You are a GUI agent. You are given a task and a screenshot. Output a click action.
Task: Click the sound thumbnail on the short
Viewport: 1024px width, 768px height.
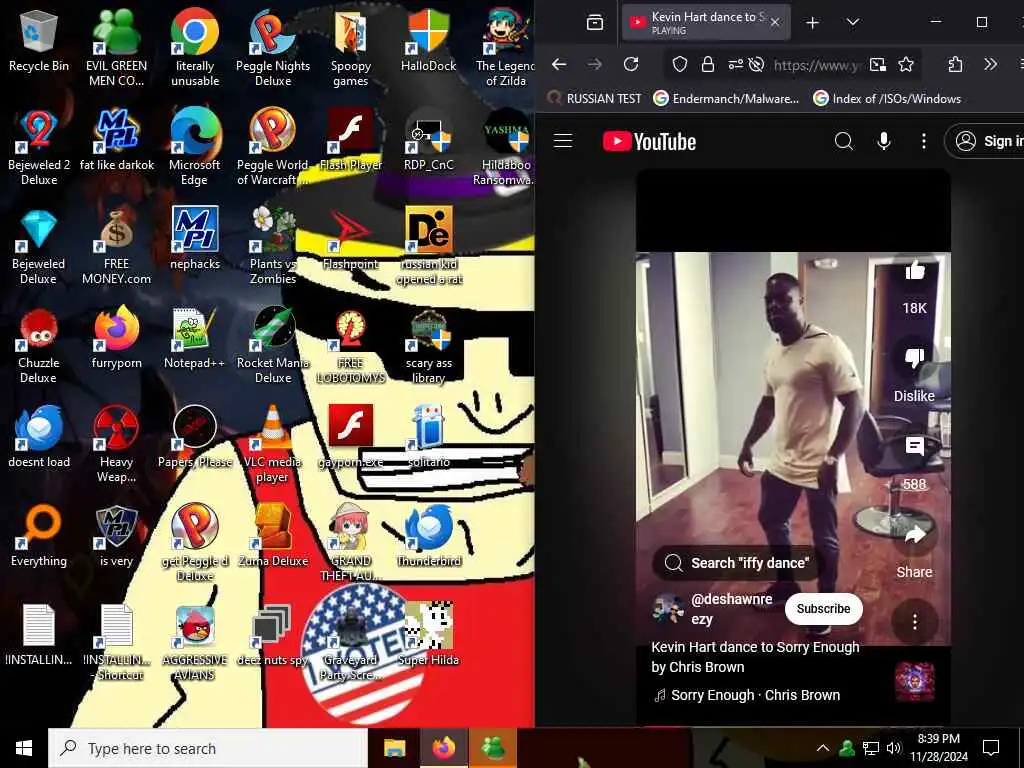coord(914,682)
